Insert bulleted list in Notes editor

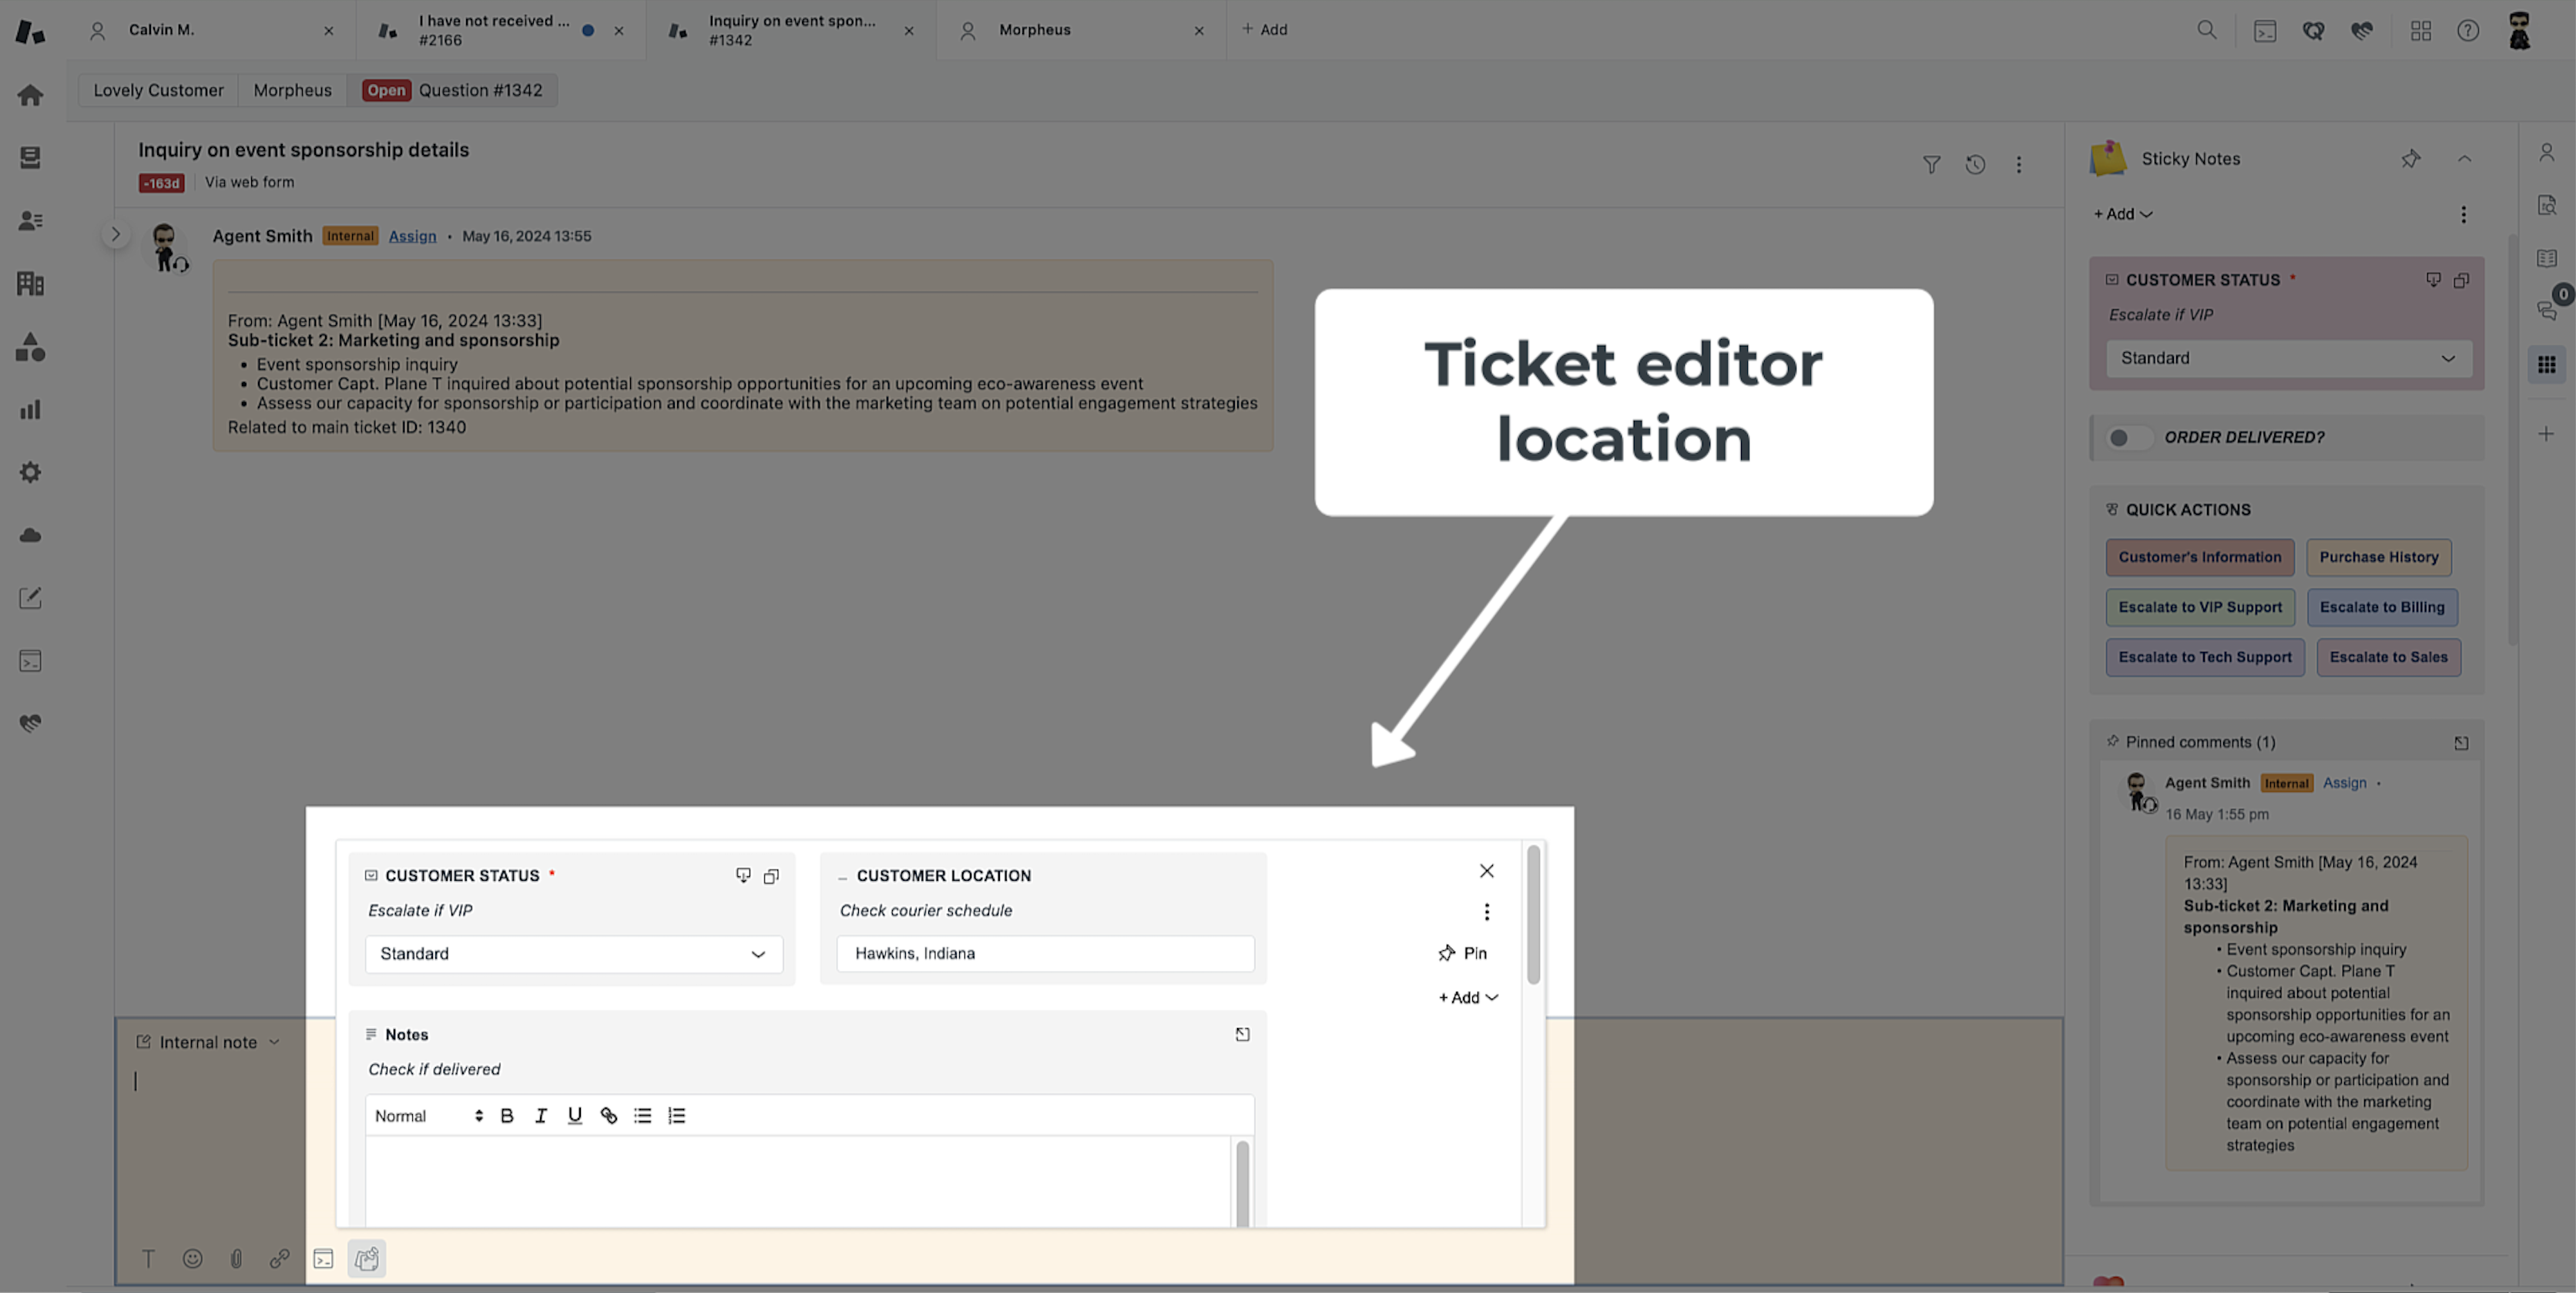point(643,1116)
